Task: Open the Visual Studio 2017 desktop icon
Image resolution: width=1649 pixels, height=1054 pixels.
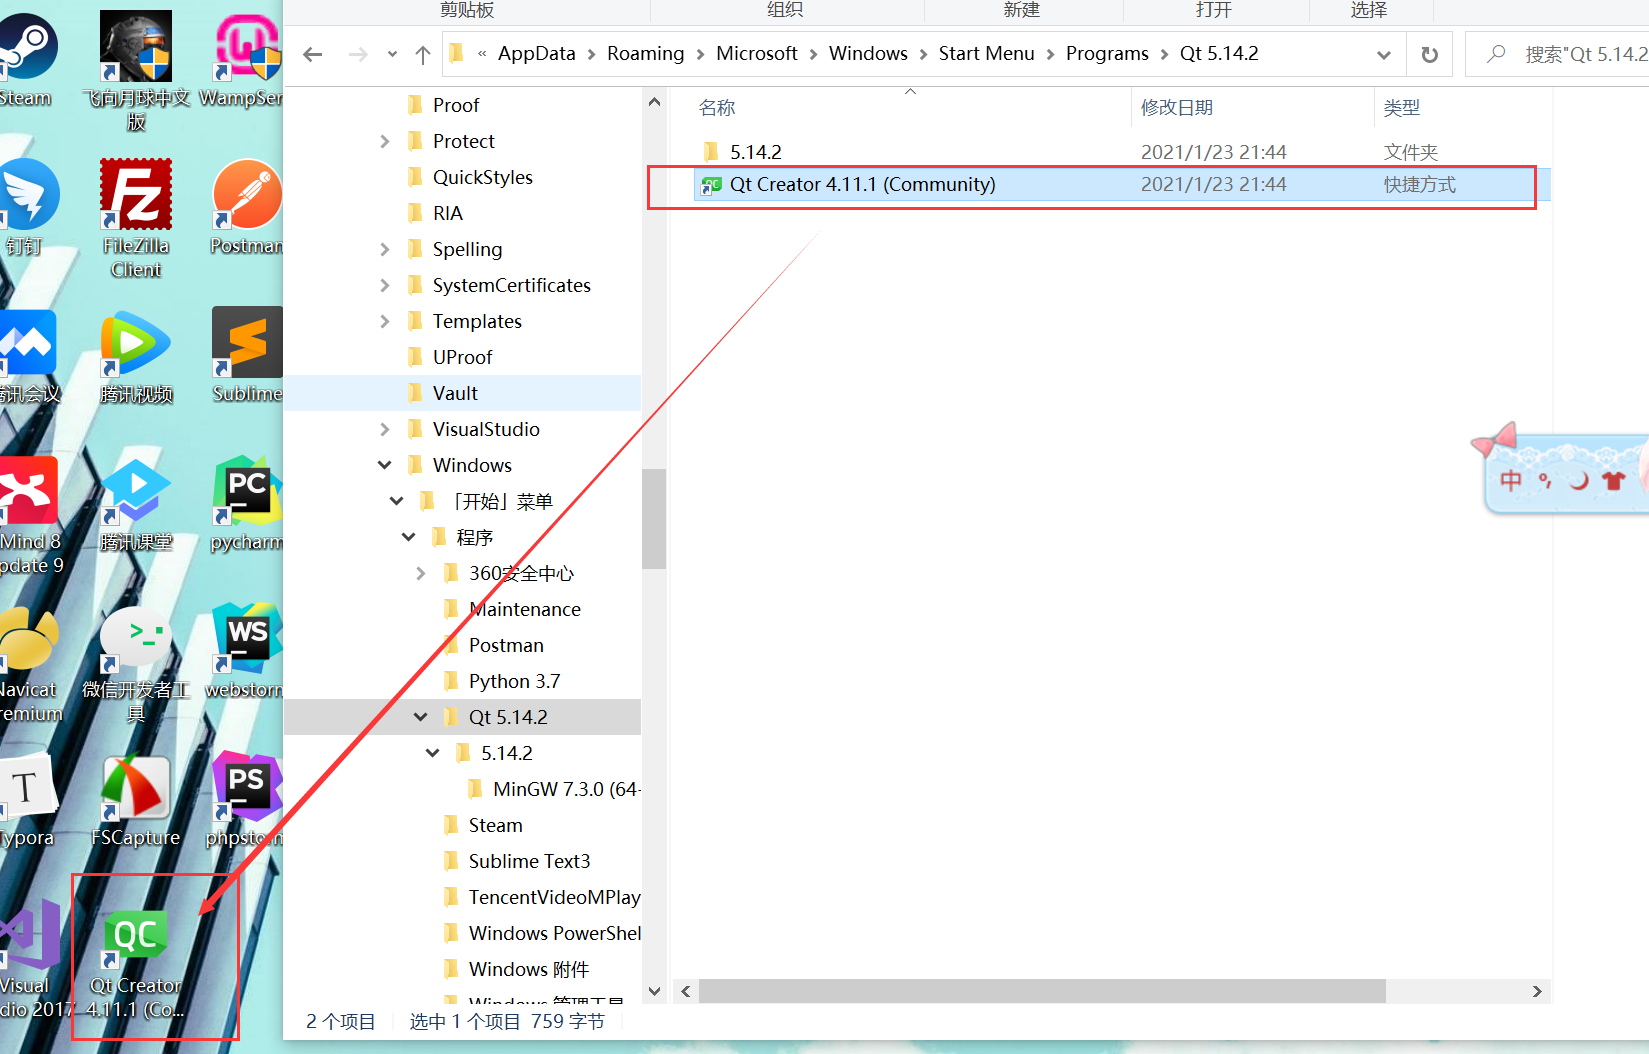Action: pos(32,958)
